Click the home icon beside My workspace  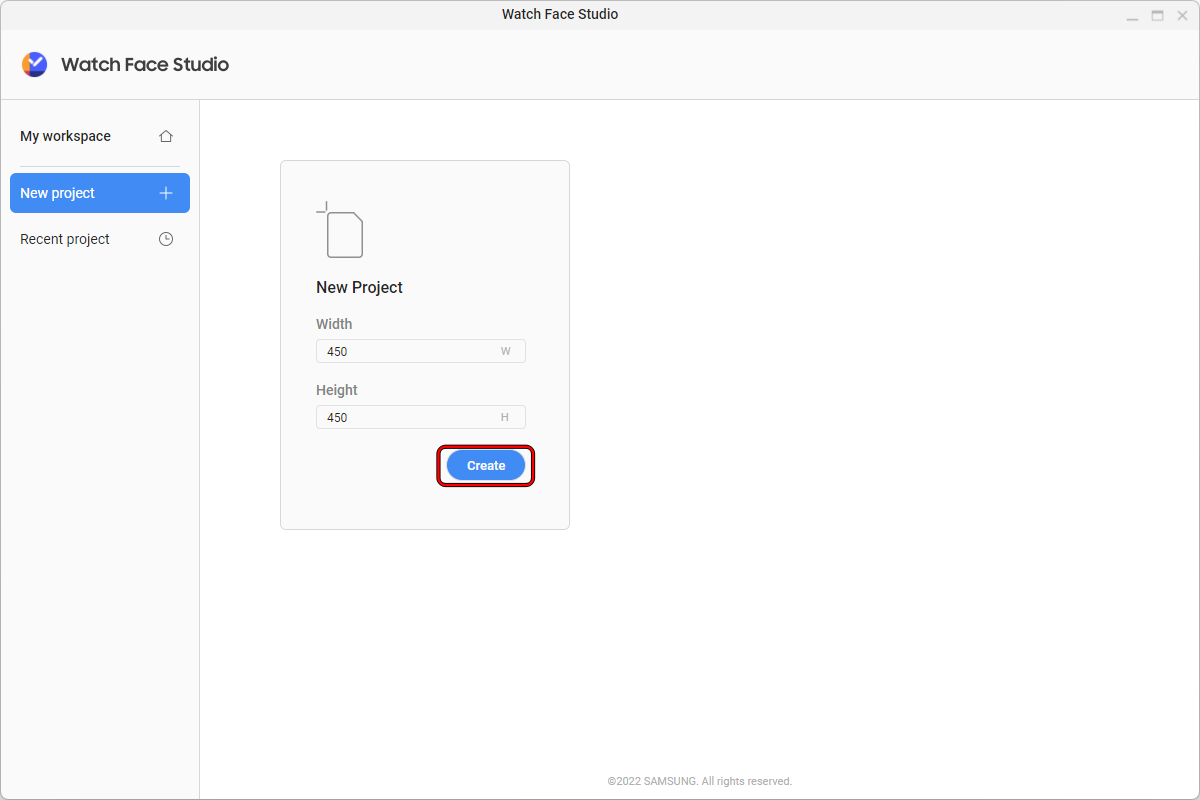(166, 136)
